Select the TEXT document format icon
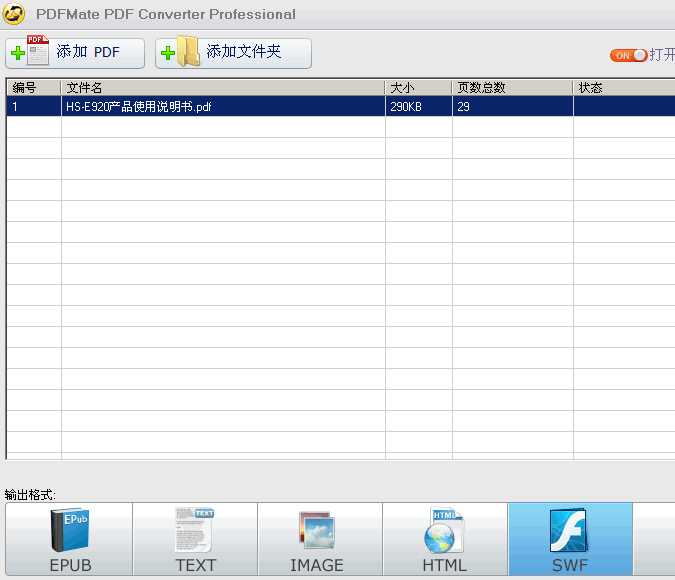Screen dimensions: 675x580 tap(195, 530)
